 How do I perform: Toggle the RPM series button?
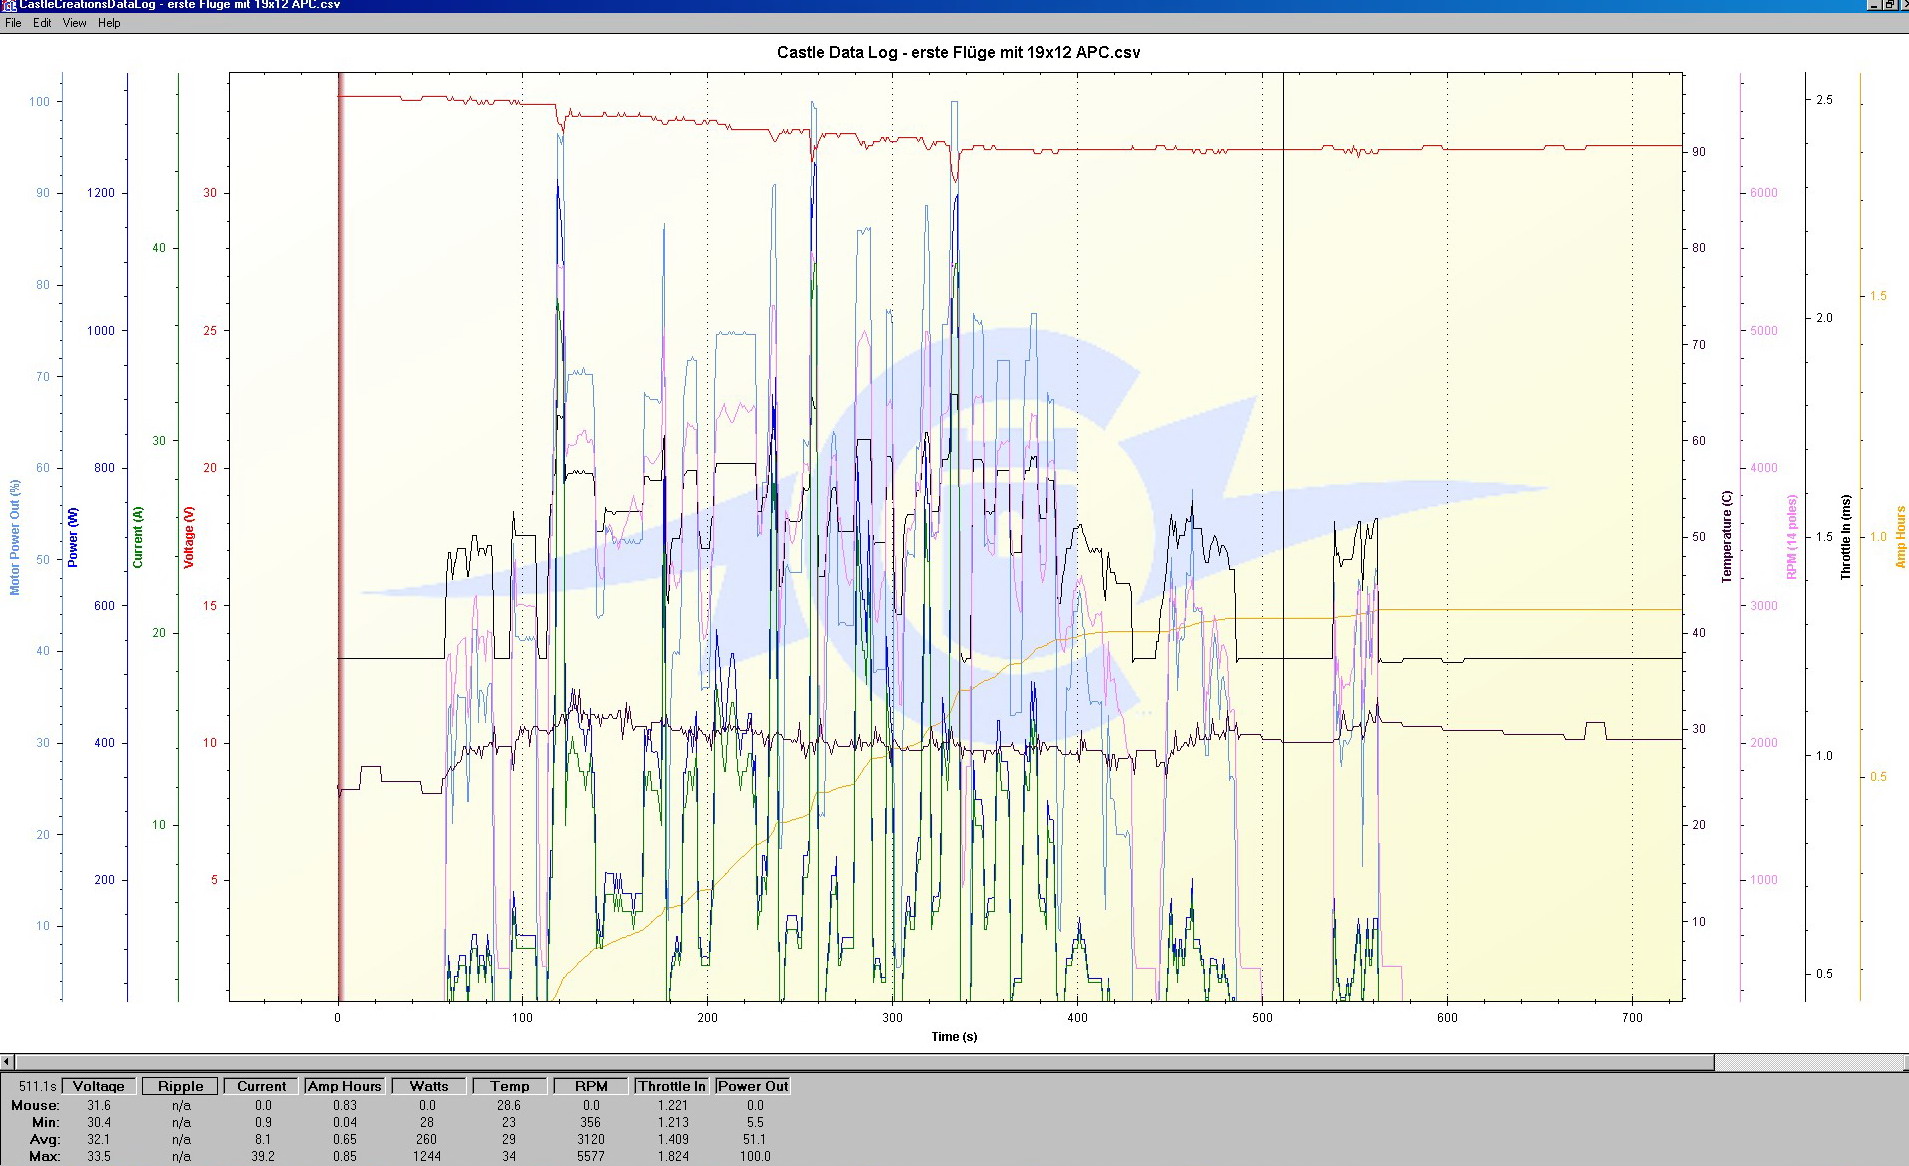(x=591, y=1086)
